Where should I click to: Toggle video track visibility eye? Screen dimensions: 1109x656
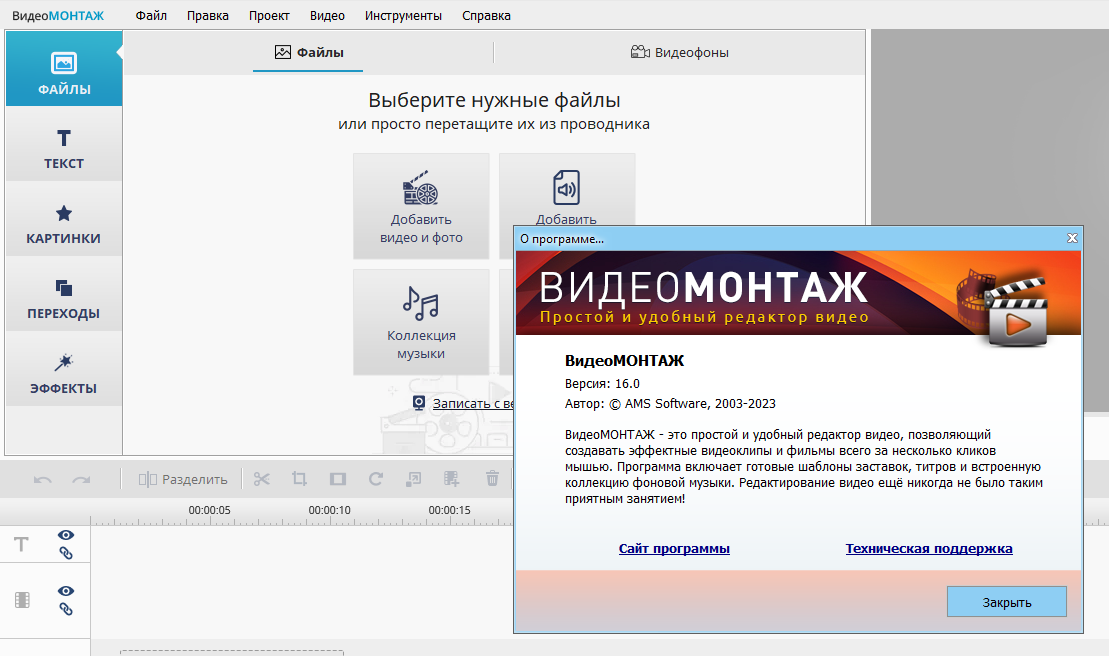(66, 591)
